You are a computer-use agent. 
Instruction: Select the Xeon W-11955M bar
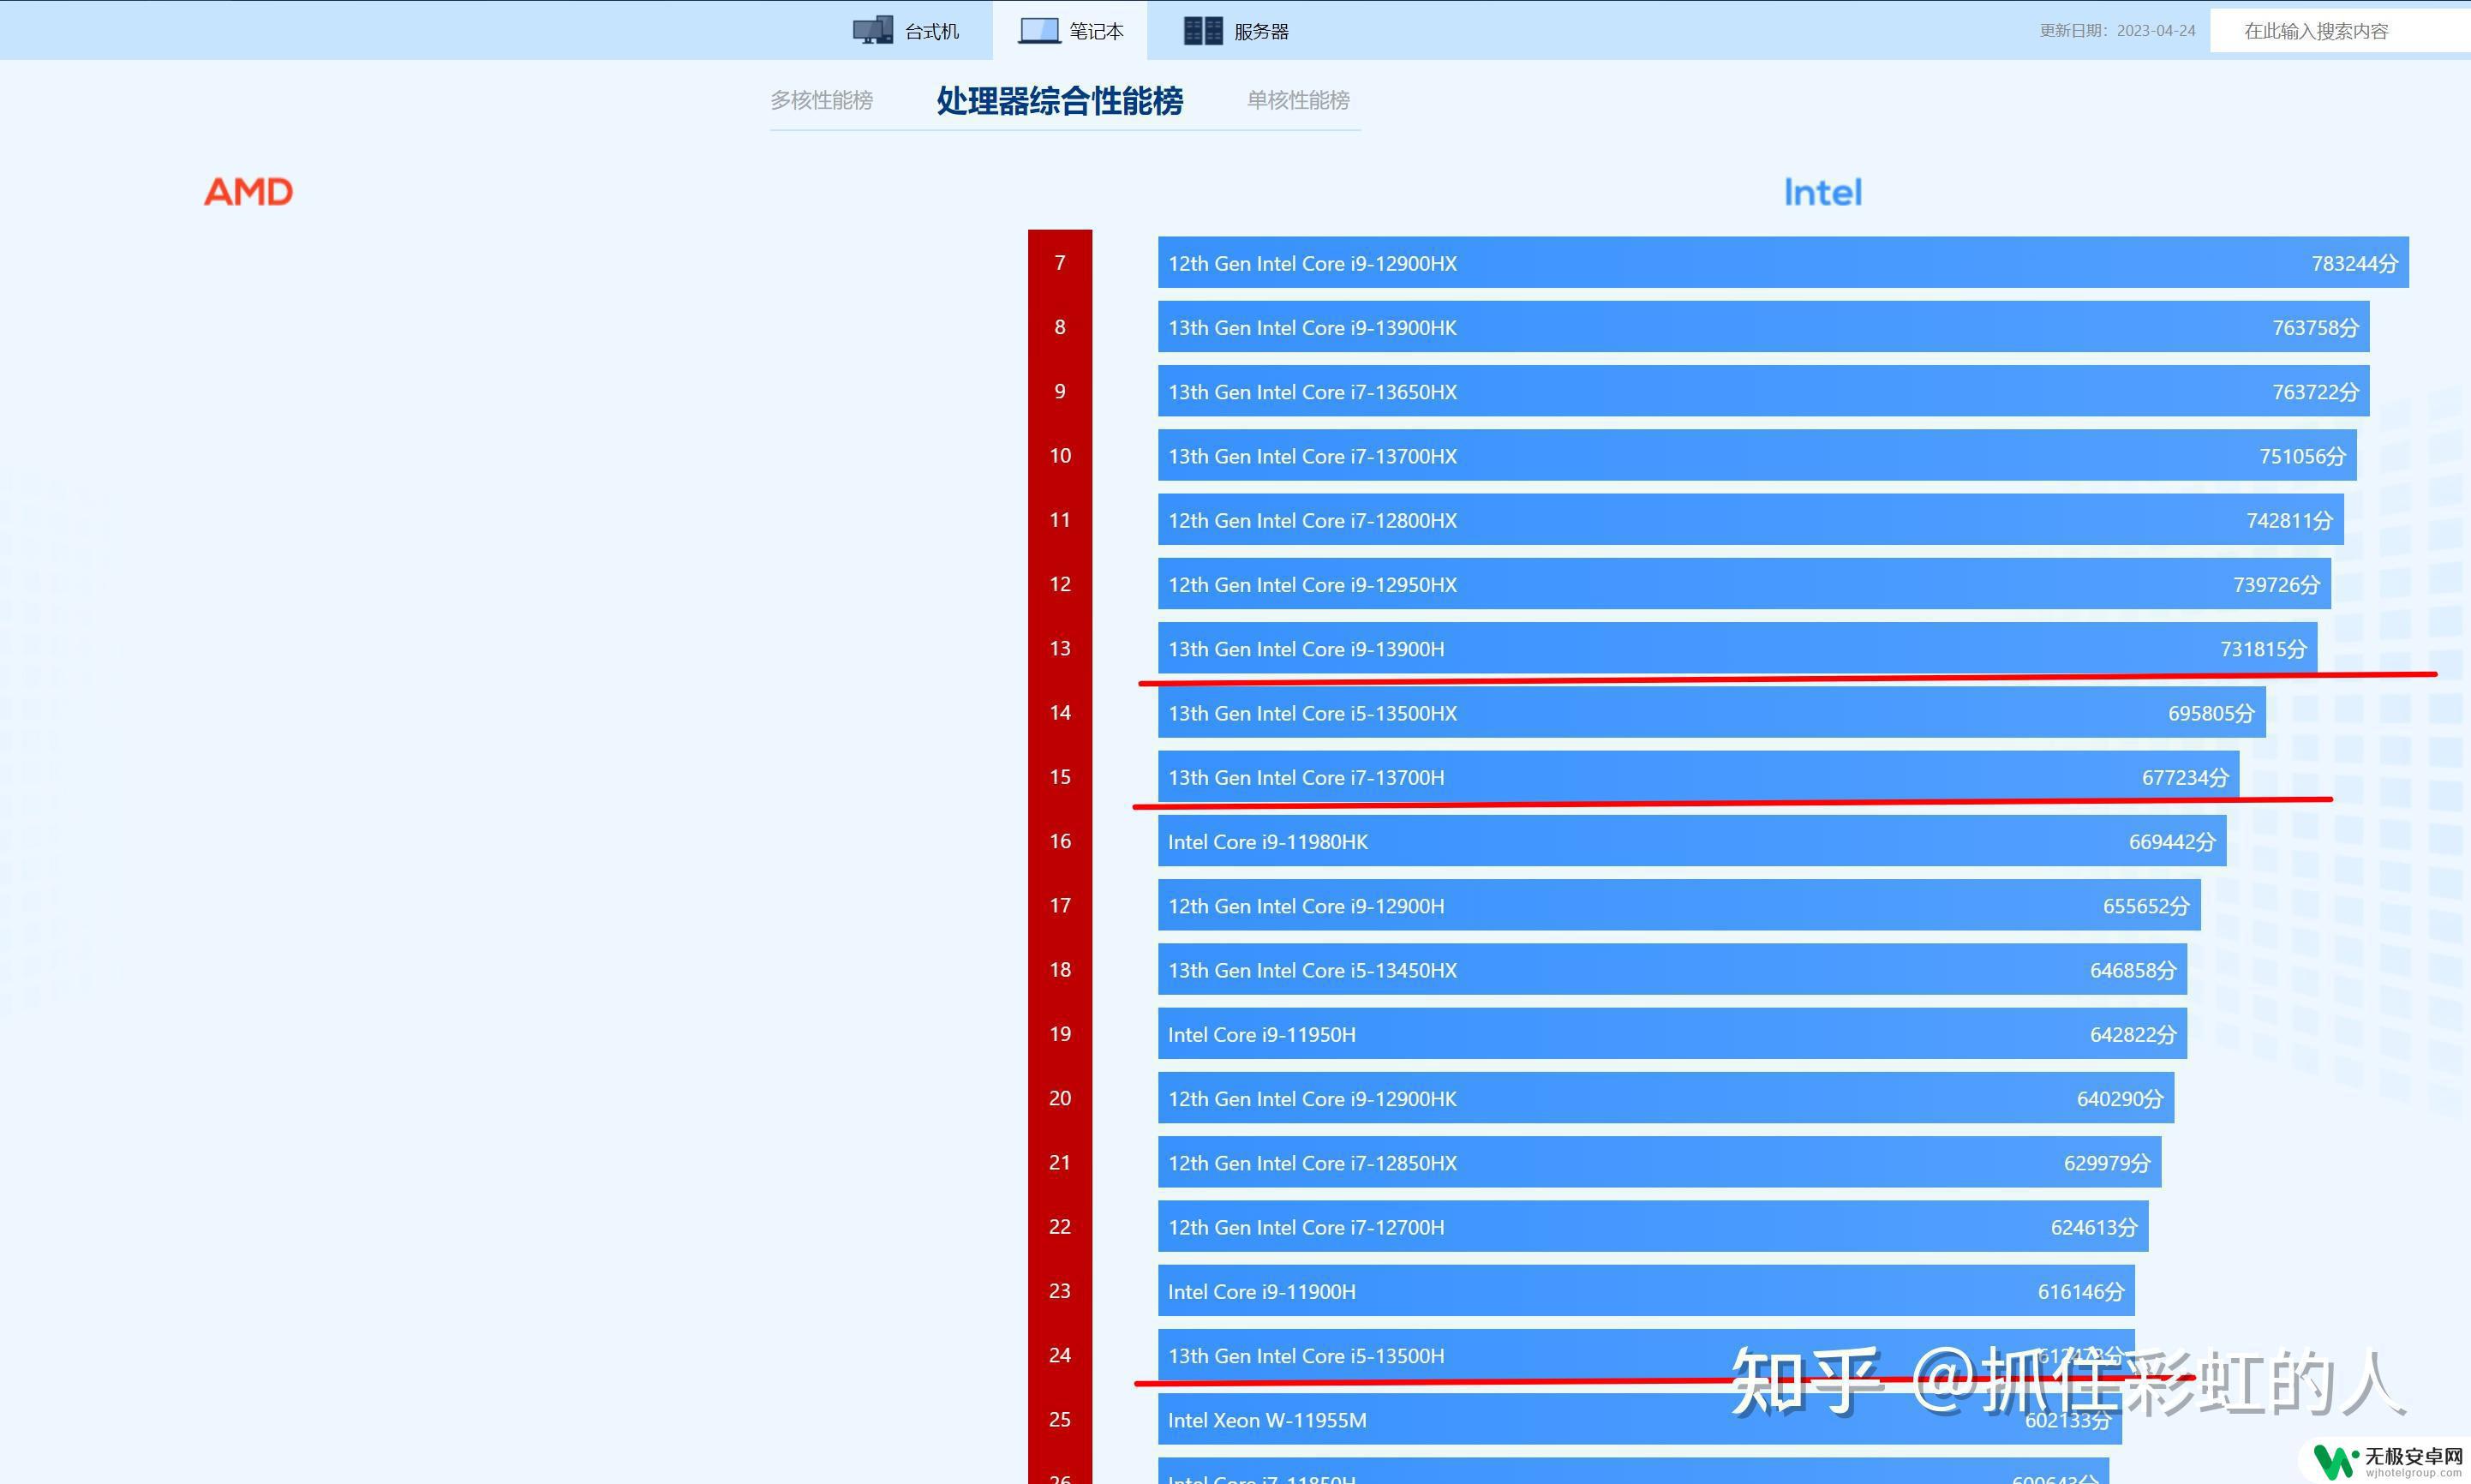1640,1419
